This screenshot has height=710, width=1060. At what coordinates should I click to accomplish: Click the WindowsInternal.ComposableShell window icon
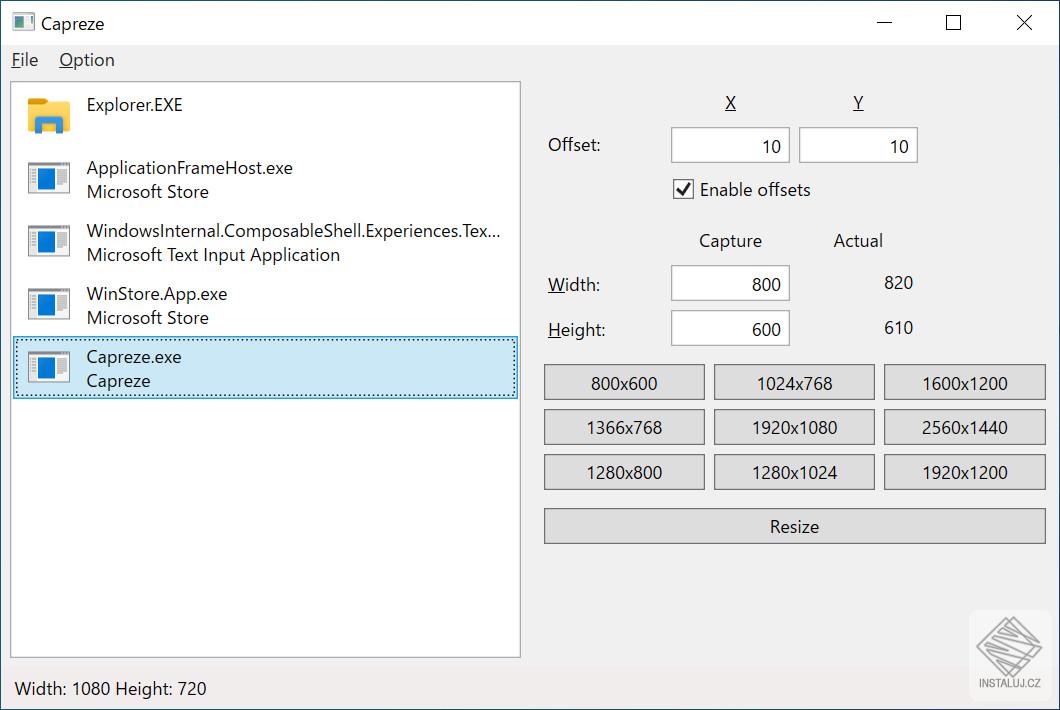pos(49,241)
